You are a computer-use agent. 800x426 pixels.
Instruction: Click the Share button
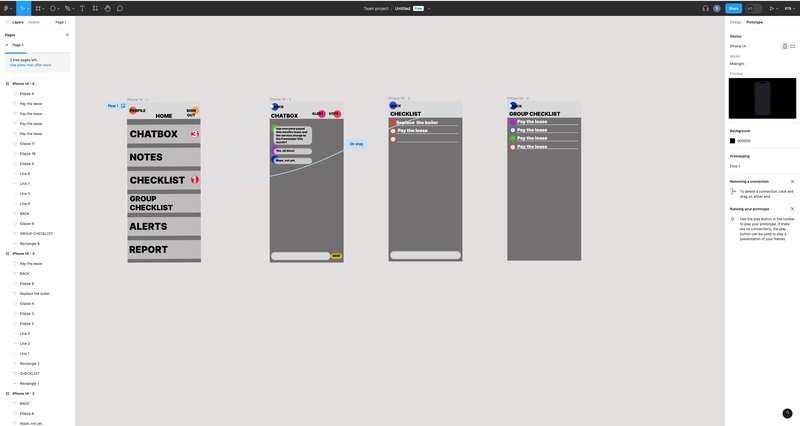point(734,8)
